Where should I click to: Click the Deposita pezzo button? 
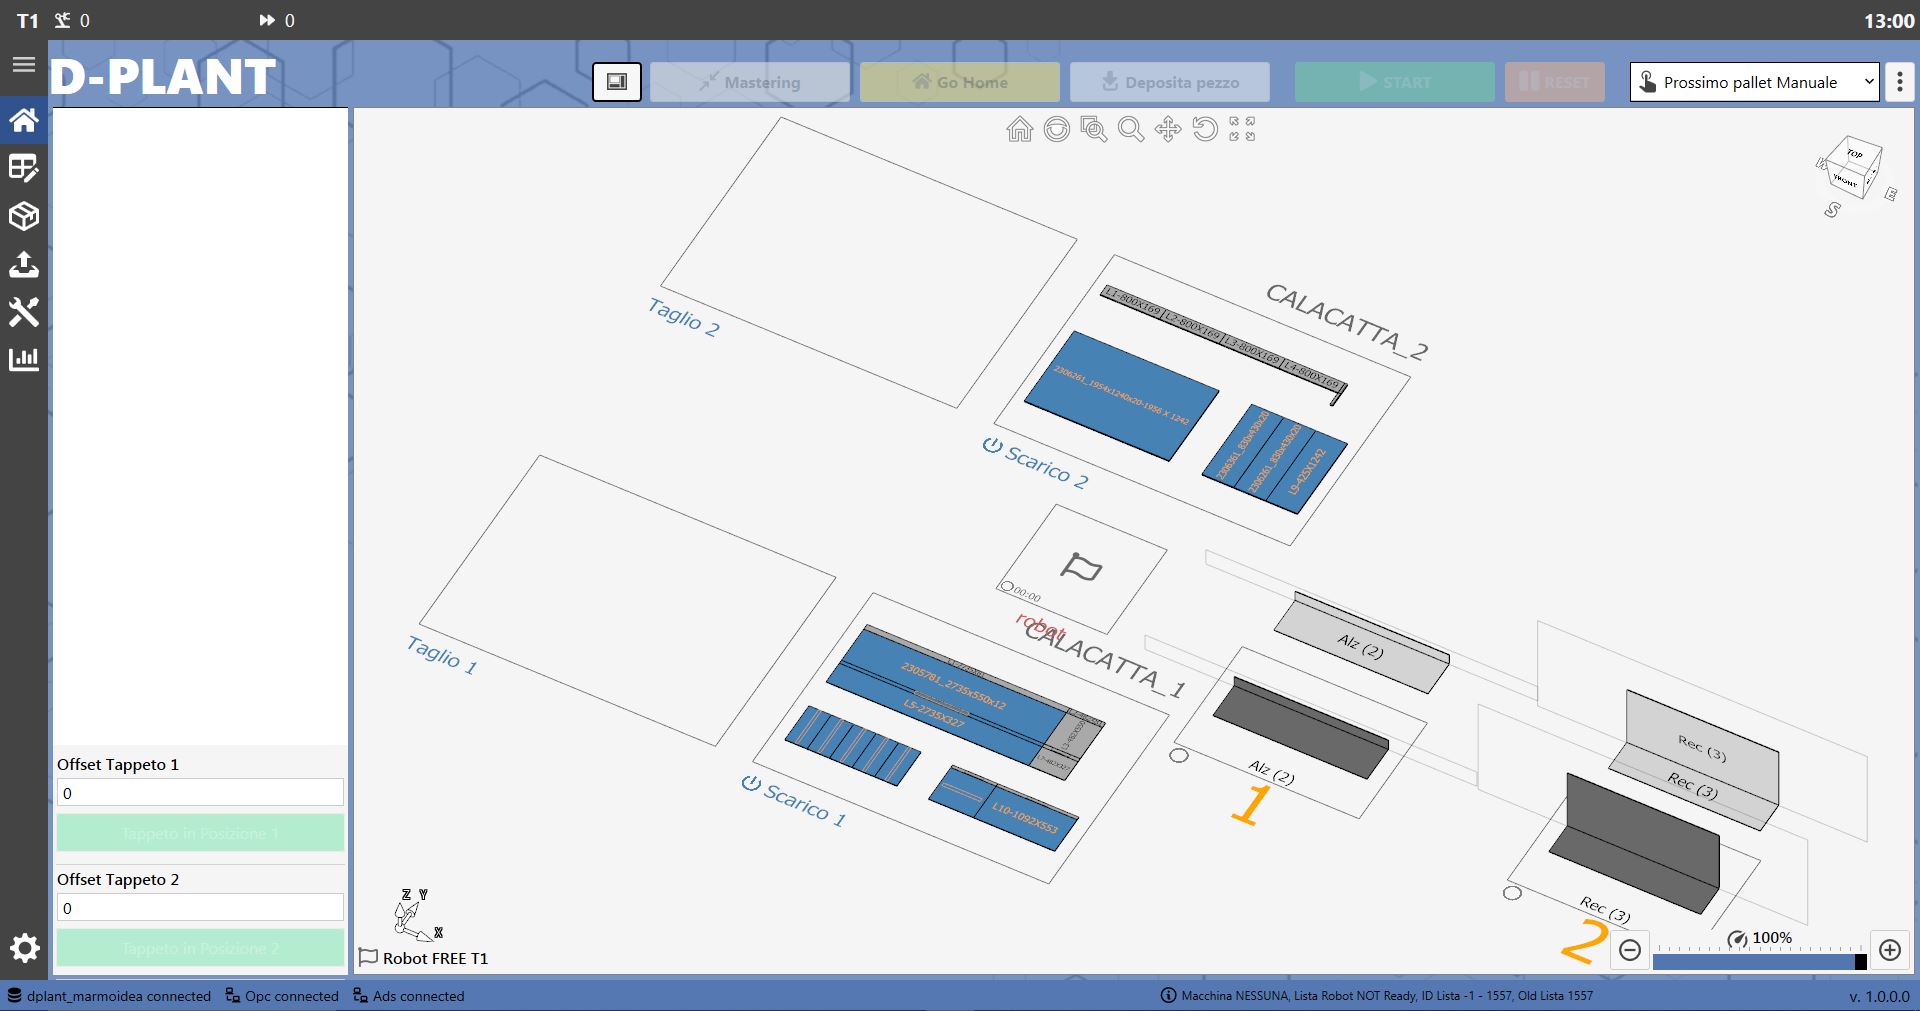click(x=1170, y=82)
